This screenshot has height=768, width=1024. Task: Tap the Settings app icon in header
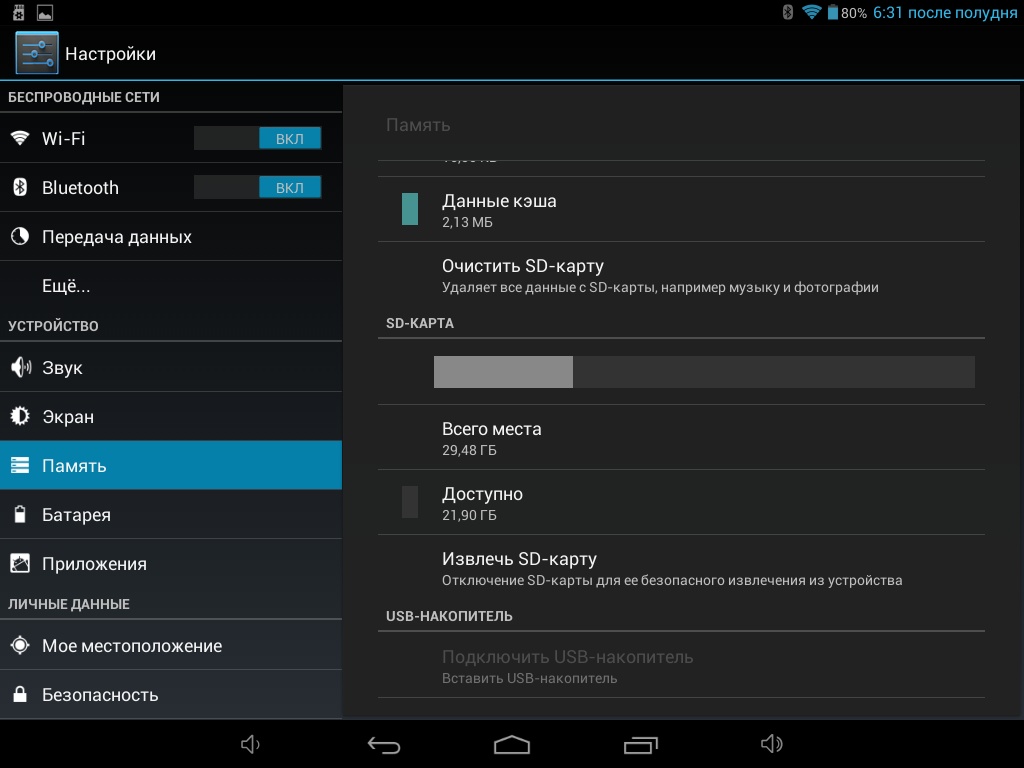click(x=37, y=53)
